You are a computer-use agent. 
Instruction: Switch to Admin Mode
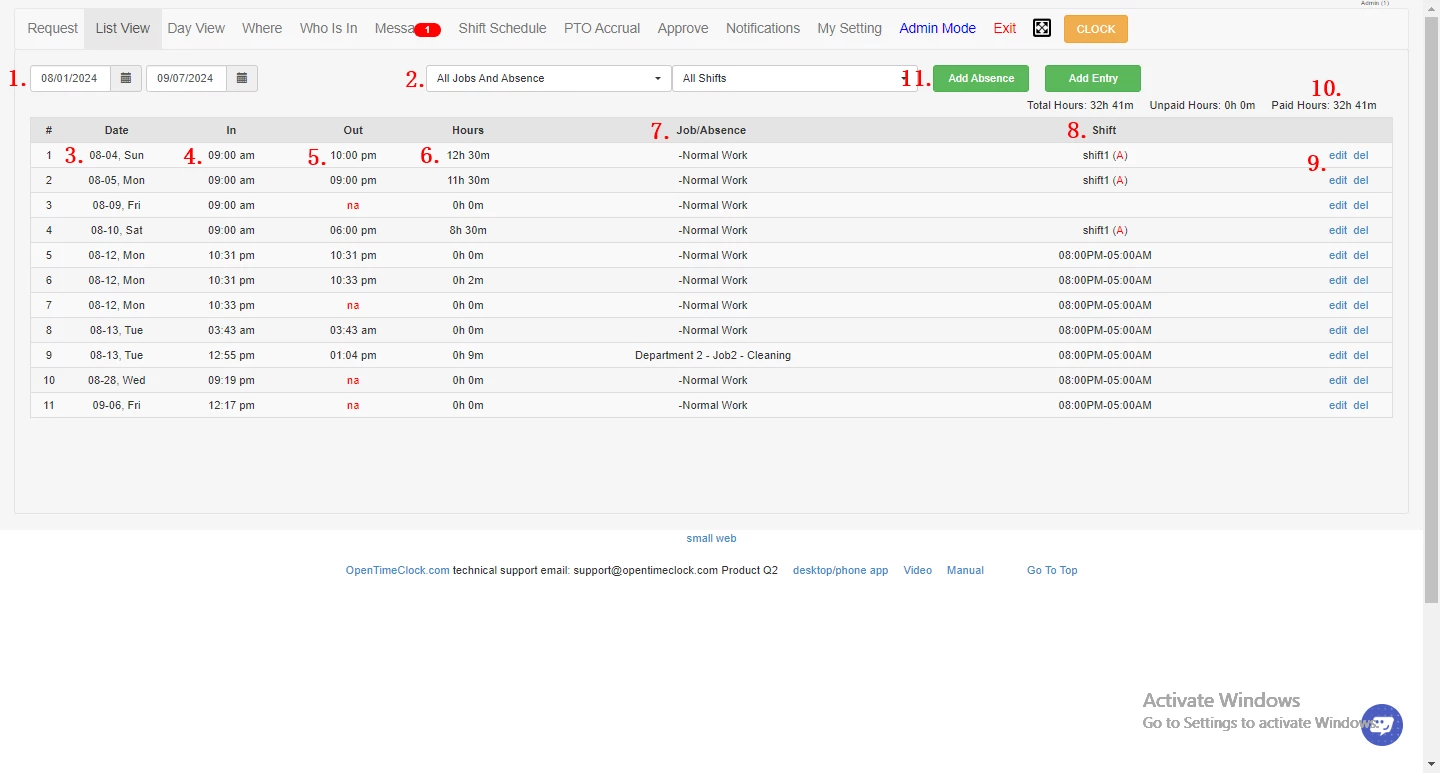point(937,28)
